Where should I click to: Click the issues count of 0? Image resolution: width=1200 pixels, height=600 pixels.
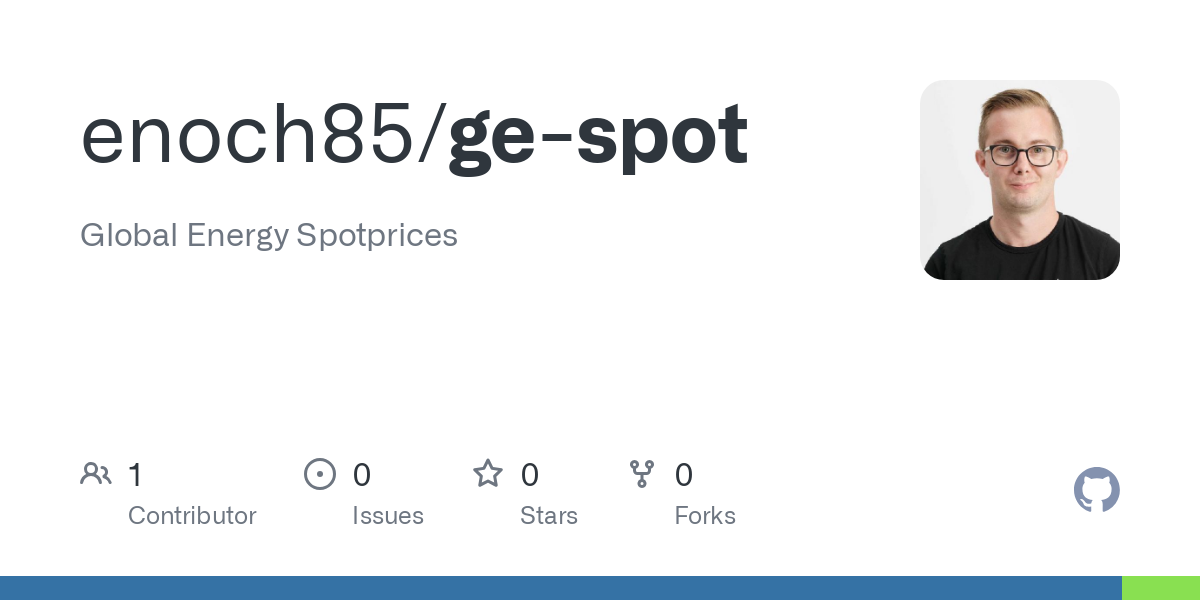[362, 475]
